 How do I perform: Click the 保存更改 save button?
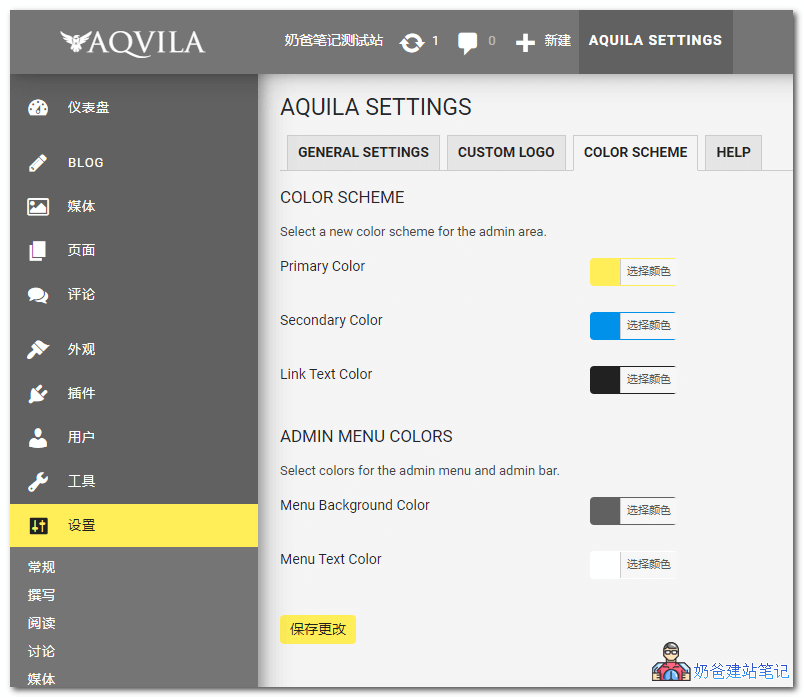(x=317, y=629)
